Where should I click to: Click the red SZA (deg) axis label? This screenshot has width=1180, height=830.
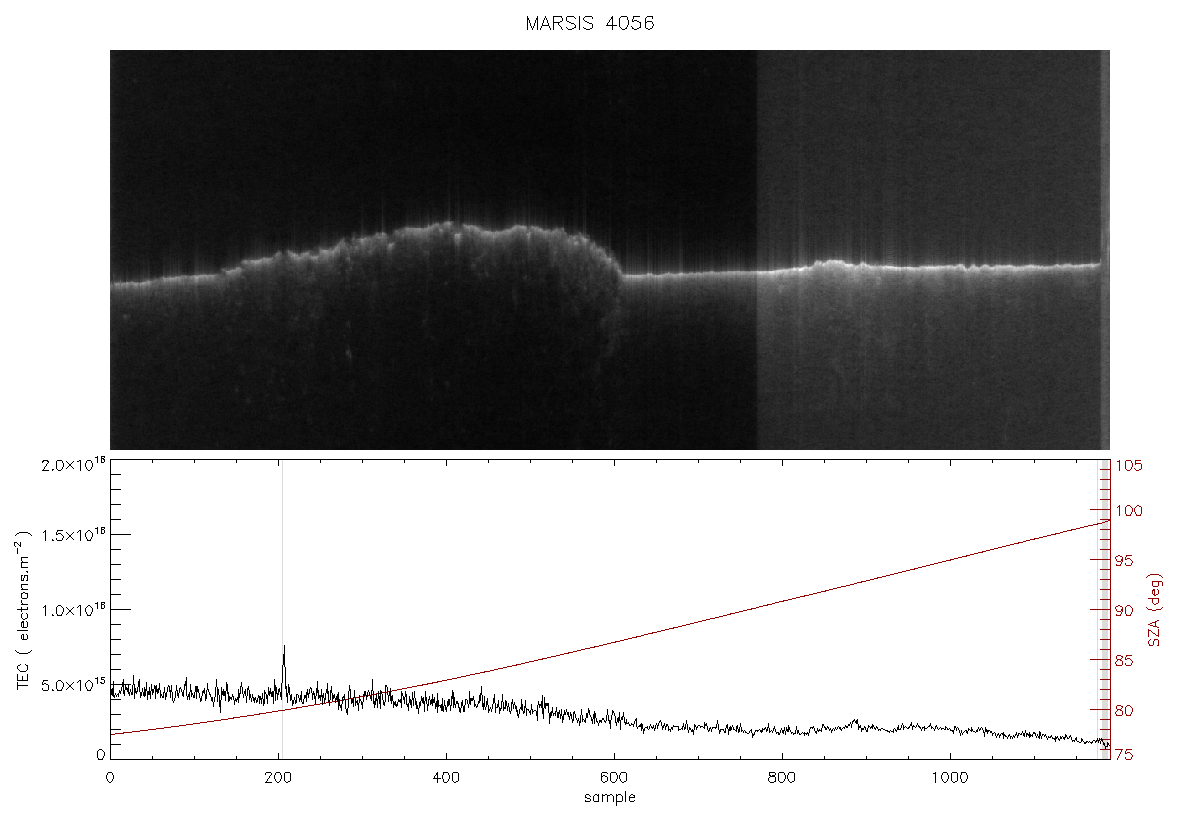(x=1155, y=610)
